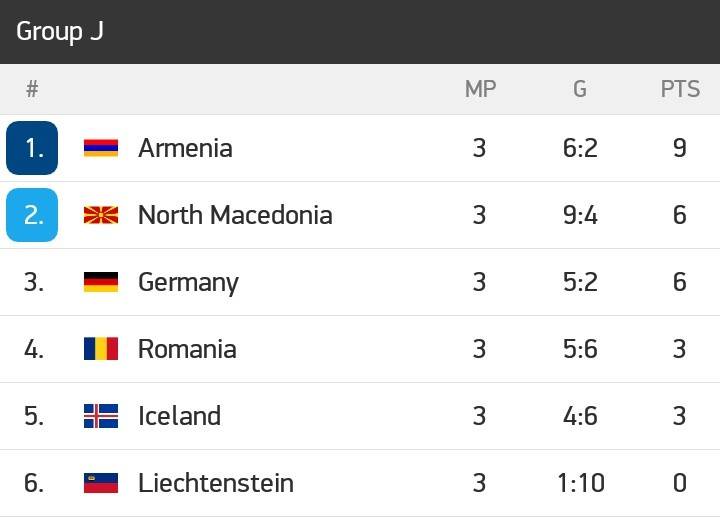Open the Liechtenstein team page
This screenshot has height=517, width=720.
(x=216, y=483)
